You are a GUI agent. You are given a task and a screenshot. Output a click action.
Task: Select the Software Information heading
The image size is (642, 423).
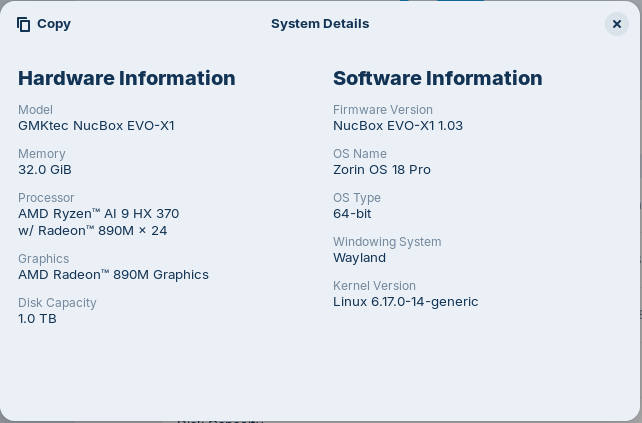click(437, 78)
